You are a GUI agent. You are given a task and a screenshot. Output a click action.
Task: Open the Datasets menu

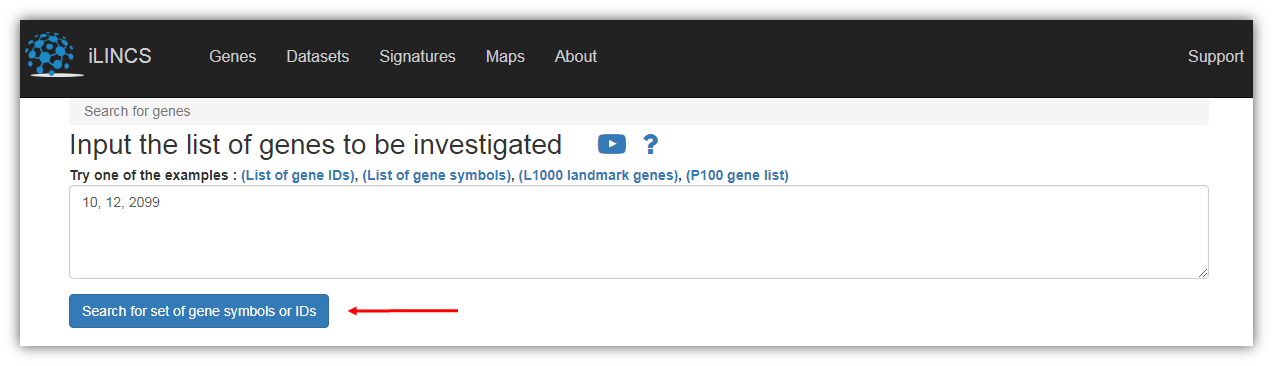(x=317, y=56)
